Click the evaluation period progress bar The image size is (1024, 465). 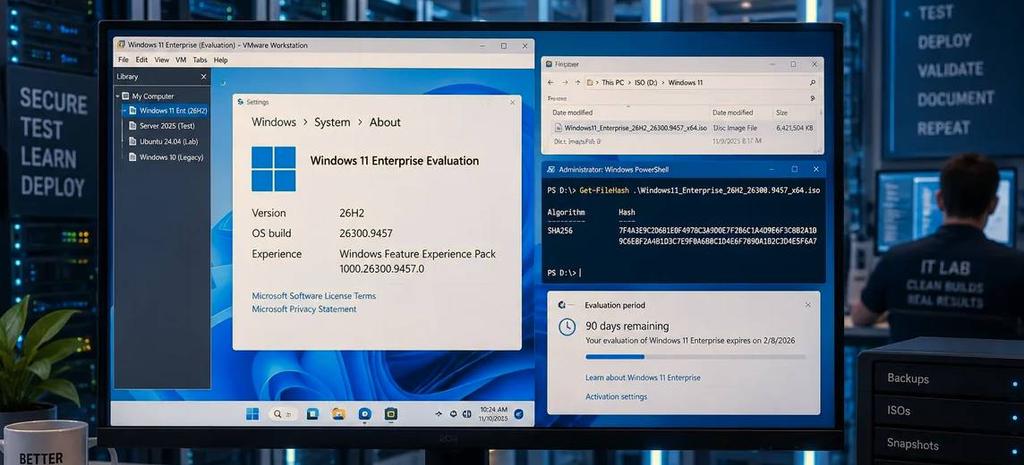tap(696, 357)
